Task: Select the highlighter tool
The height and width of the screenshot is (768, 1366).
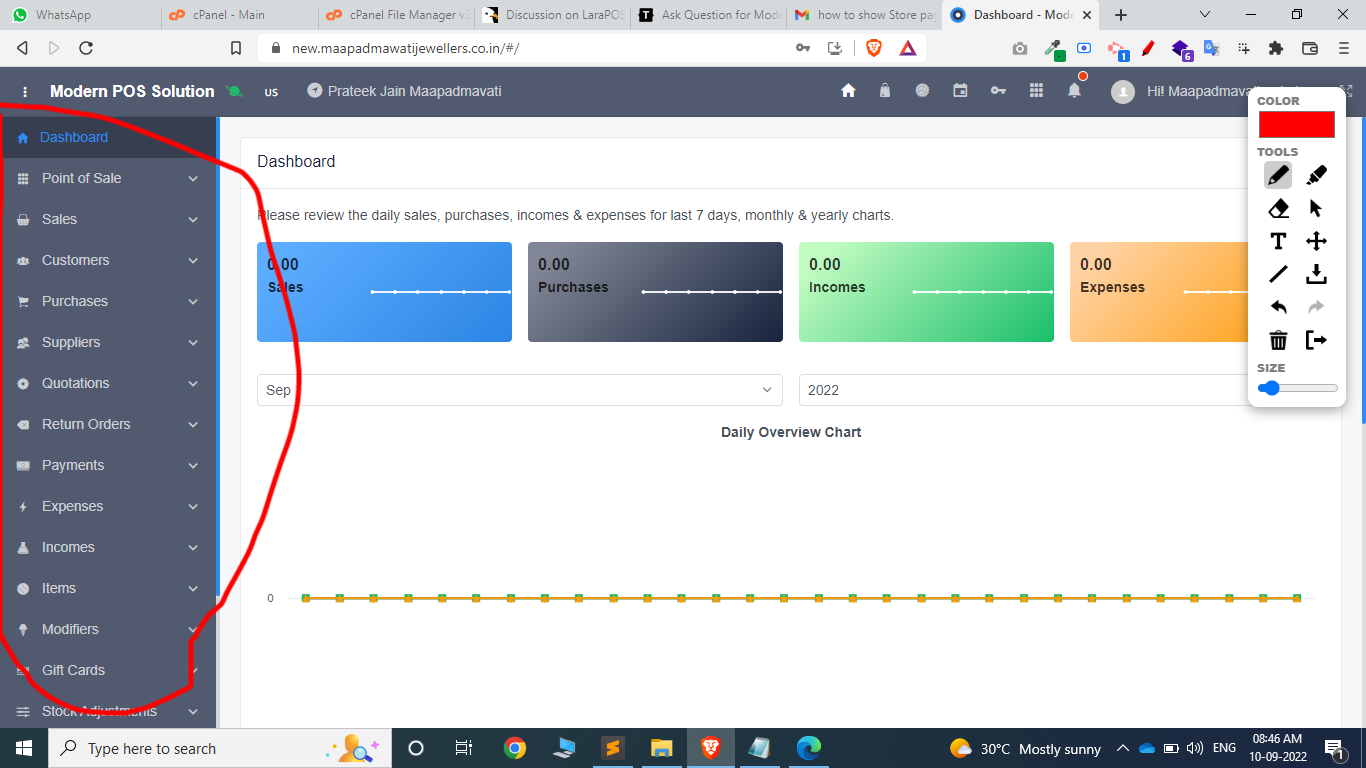Action: [1316, 175]
